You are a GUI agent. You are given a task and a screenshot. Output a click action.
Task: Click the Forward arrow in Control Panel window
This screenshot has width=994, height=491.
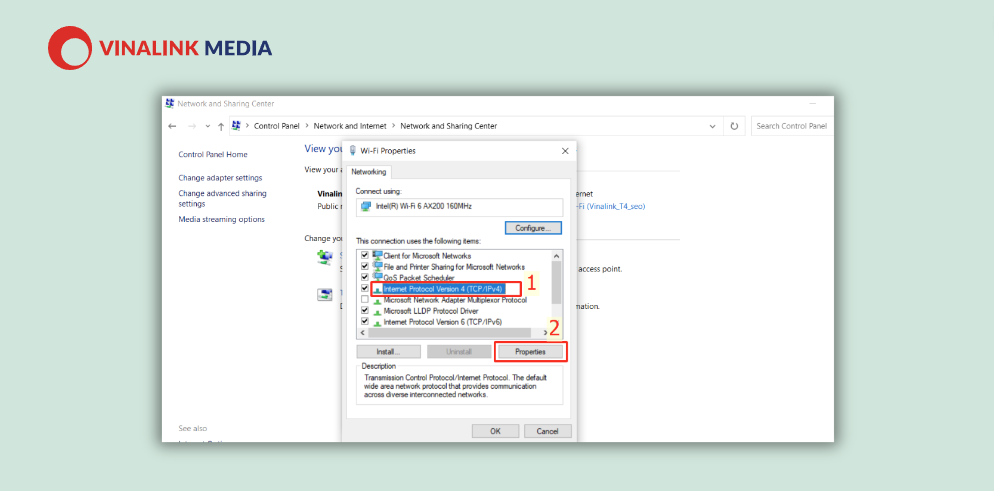coord(192,126)
